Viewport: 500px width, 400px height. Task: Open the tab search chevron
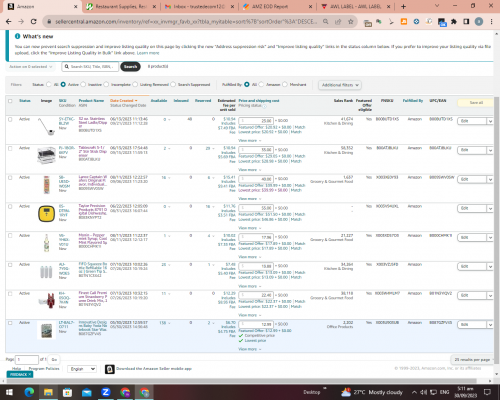[x=437, y=6]
